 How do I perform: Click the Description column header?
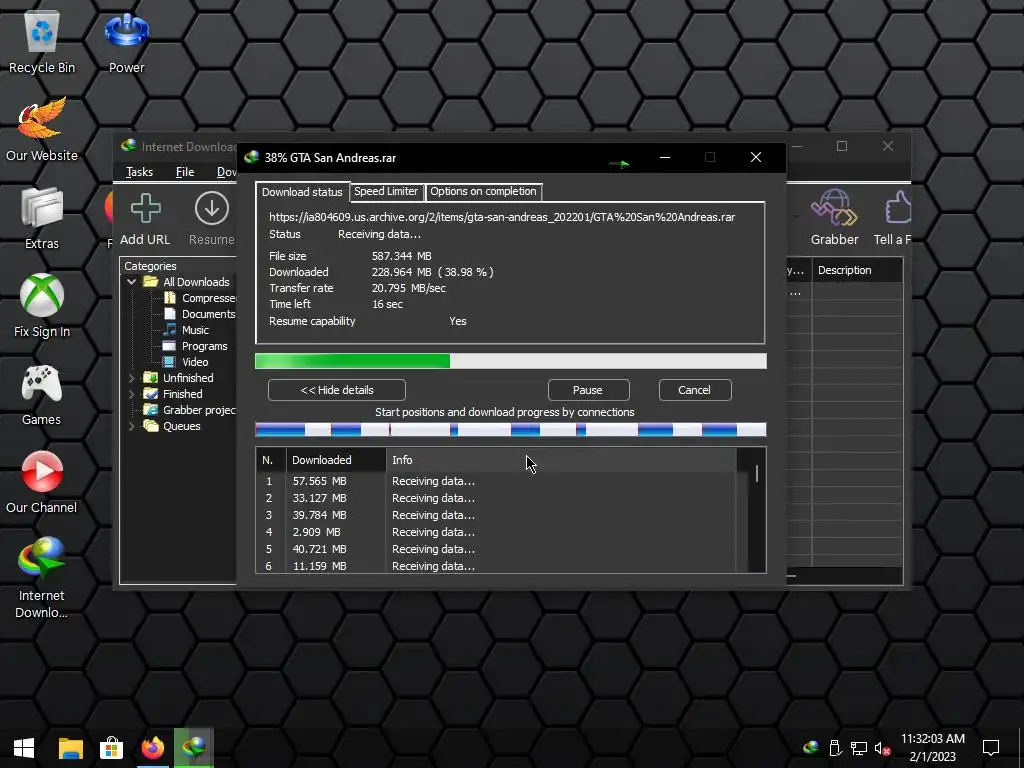[857, 270]
